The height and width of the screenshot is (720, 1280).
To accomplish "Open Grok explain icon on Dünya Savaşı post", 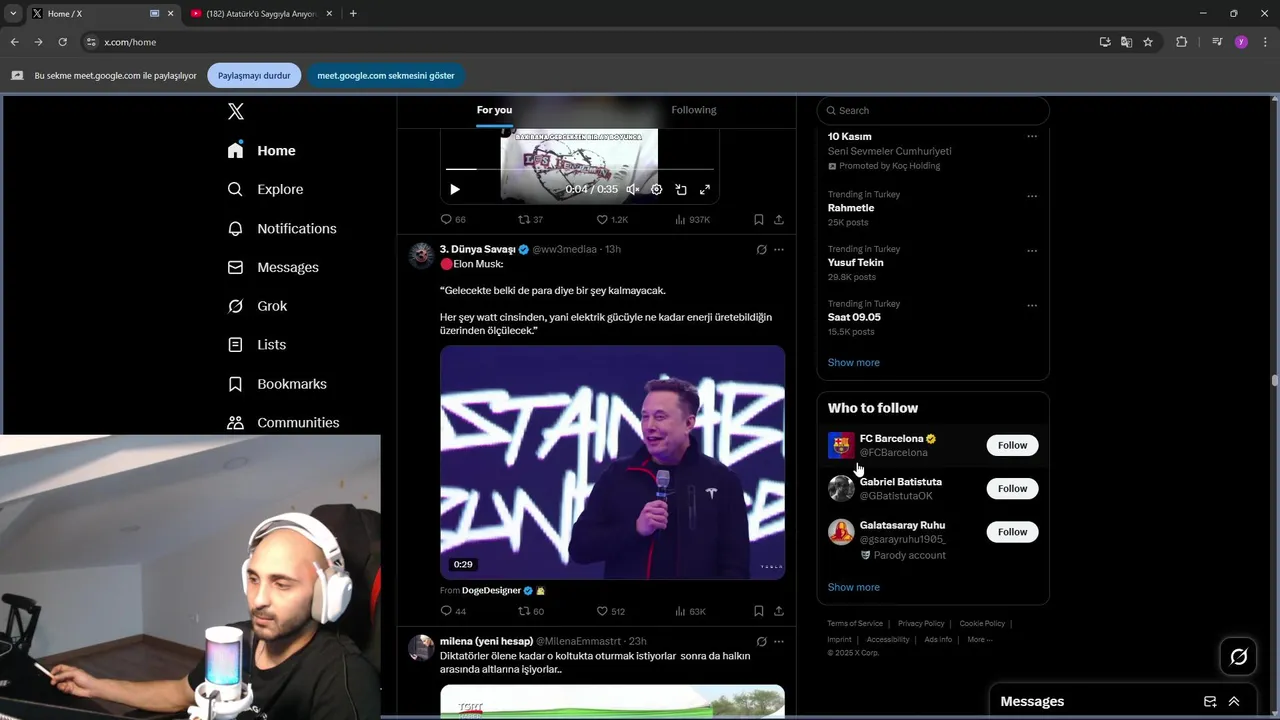I will point(761,249).
